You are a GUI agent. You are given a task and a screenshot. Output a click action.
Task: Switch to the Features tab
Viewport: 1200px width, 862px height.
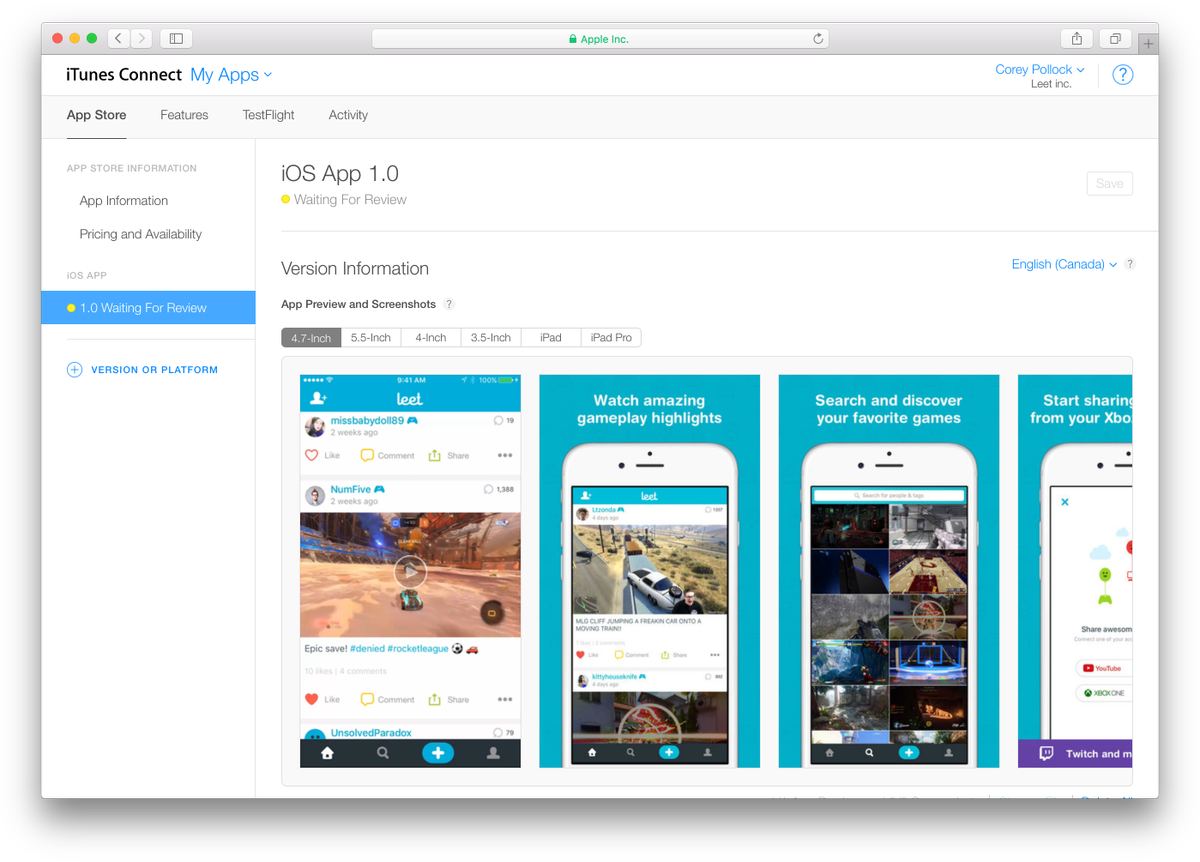pos(184,115)
